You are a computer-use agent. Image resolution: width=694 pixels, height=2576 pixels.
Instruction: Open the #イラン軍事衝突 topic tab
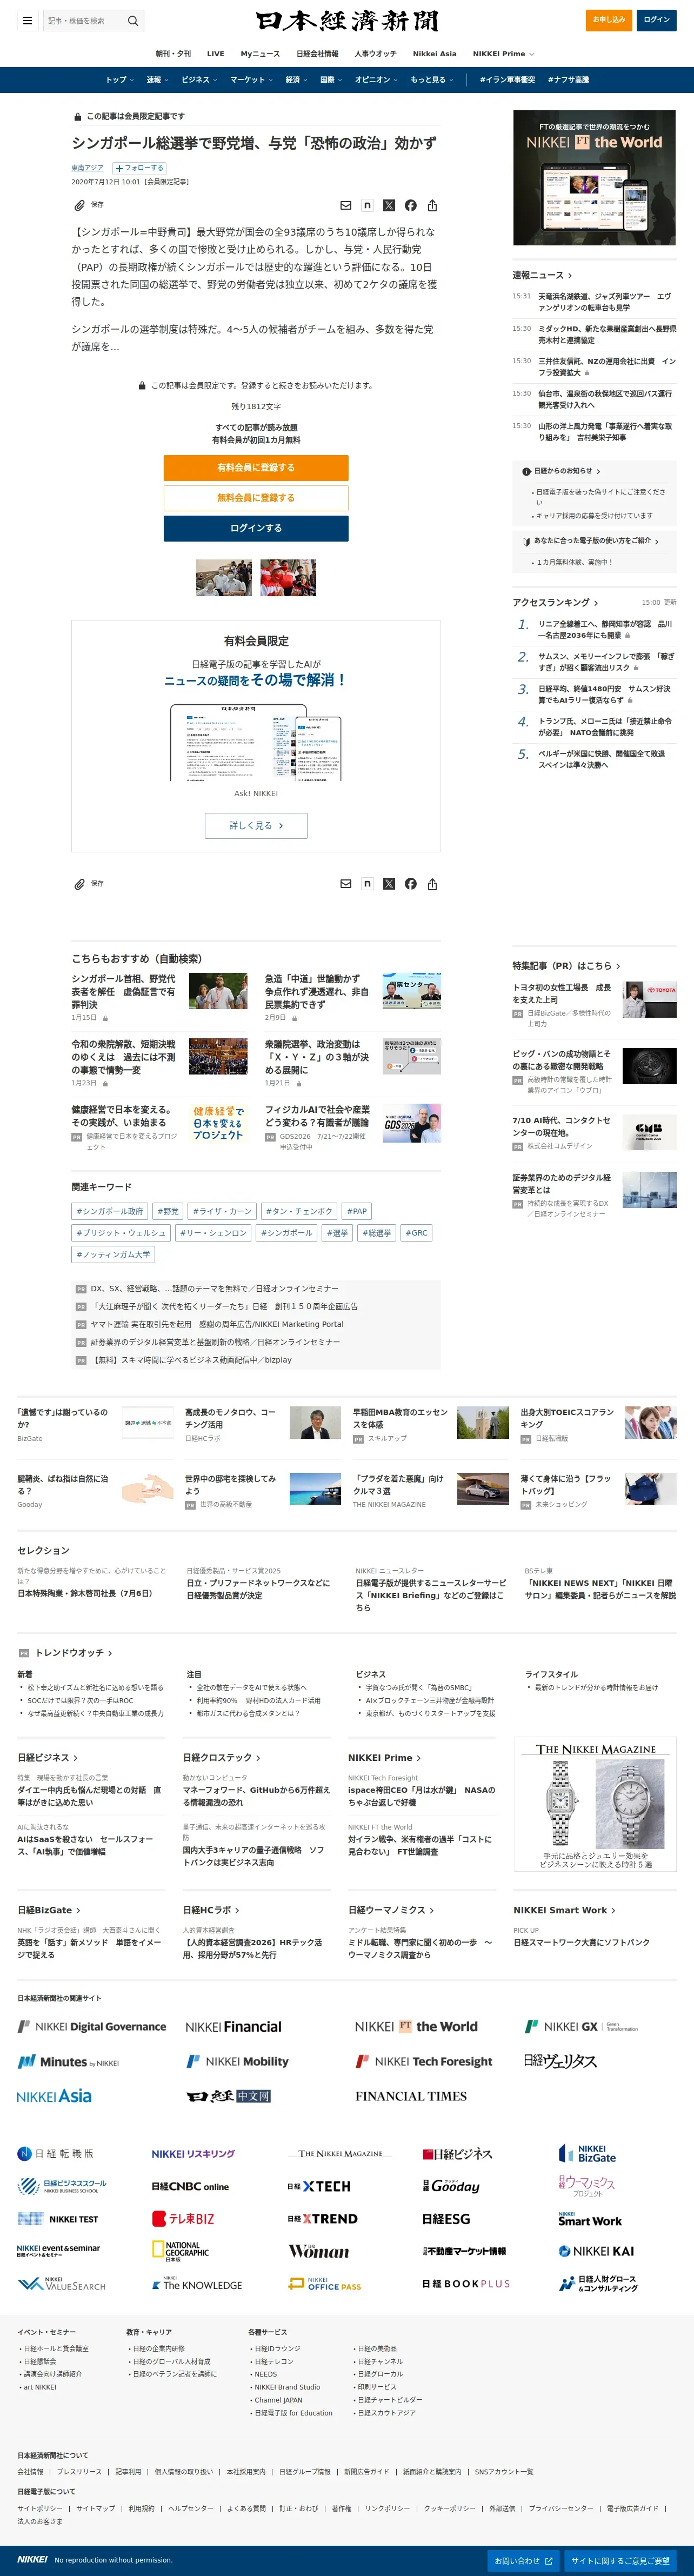pyautogui.click(x=507, y=80)
